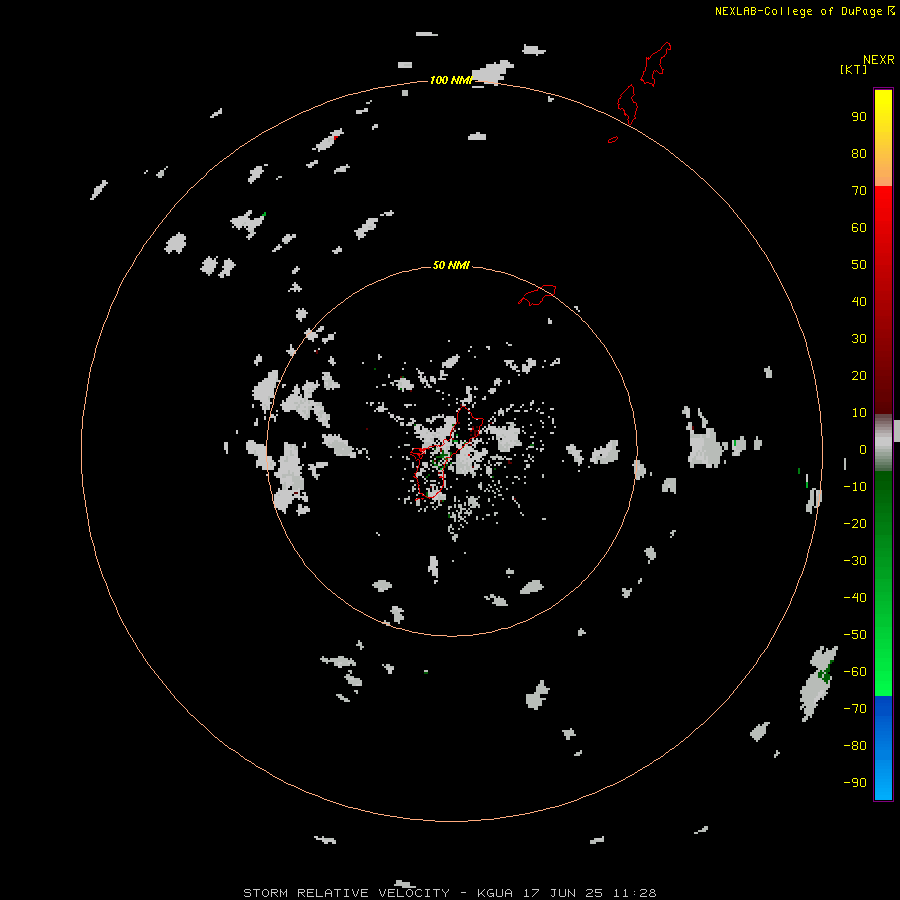Select the -20 value on the velocity scale
This screenshot has height=900, width=900.
click(x=855, y=524)
